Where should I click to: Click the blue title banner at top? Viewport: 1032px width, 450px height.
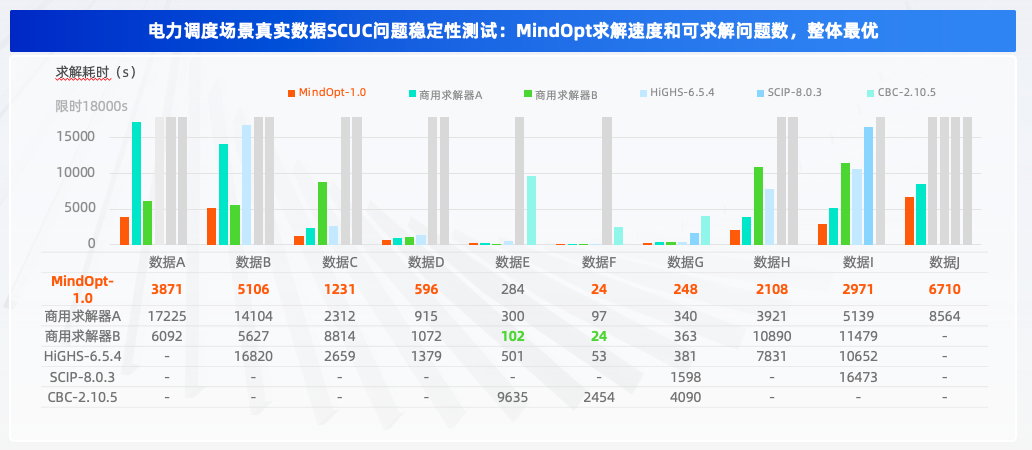(x=516, y=30)
